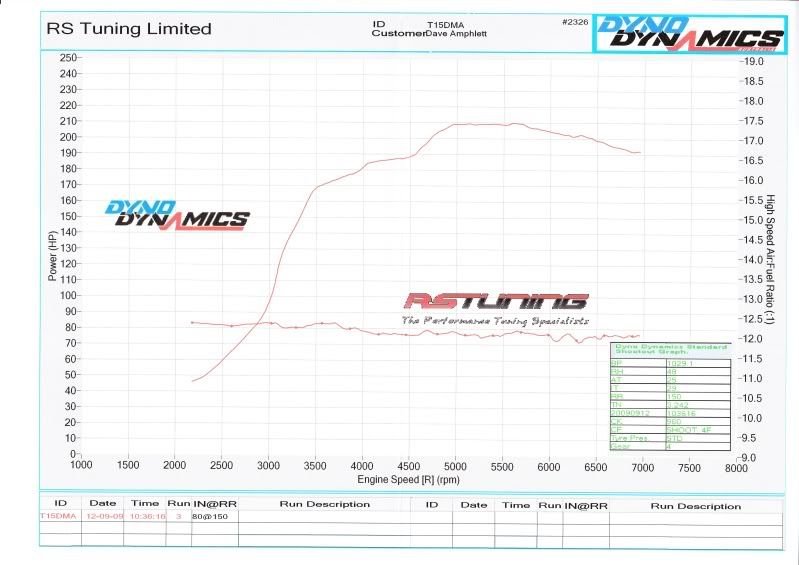Click the Dyno Dynamics logo in header
The width and height of the screenshot is (799, 565).
point(689,32)
